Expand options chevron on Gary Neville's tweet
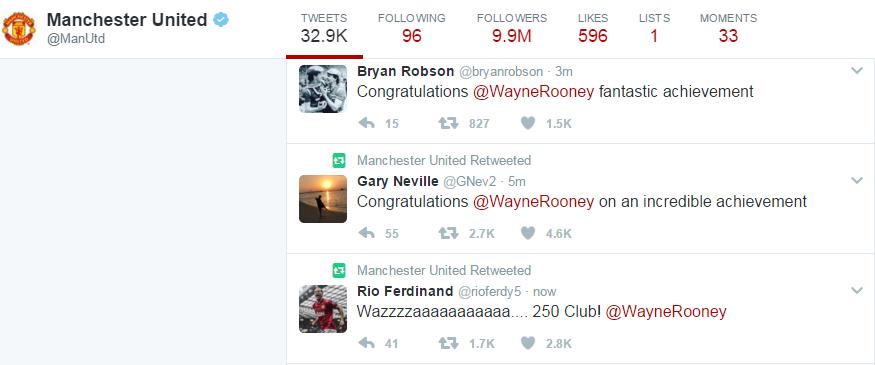Viewport: 875px width, 365px height. point(857,180)
